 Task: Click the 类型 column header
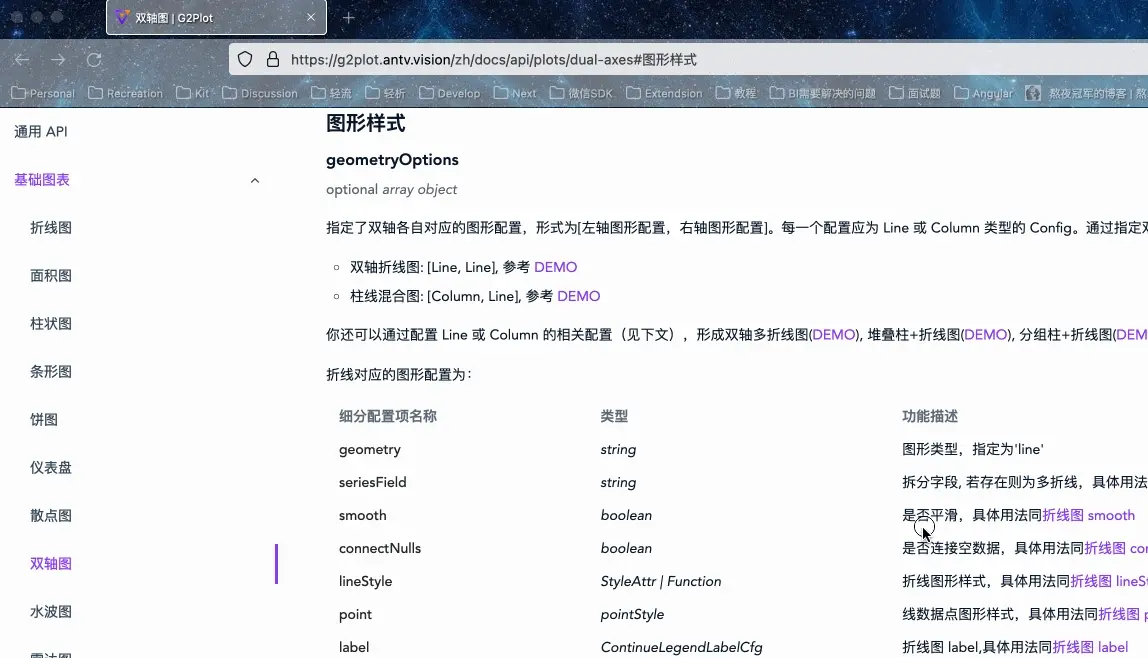[614, 416]
